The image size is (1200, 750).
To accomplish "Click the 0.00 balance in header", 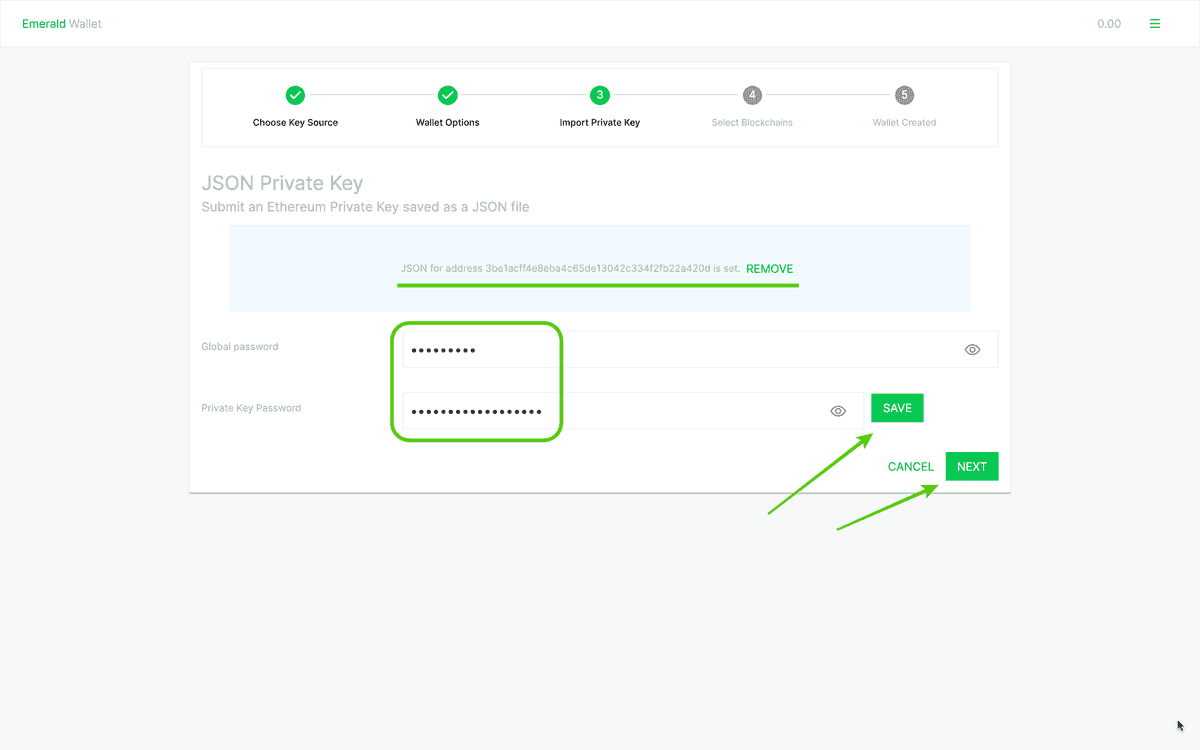I will [1108, 24].
